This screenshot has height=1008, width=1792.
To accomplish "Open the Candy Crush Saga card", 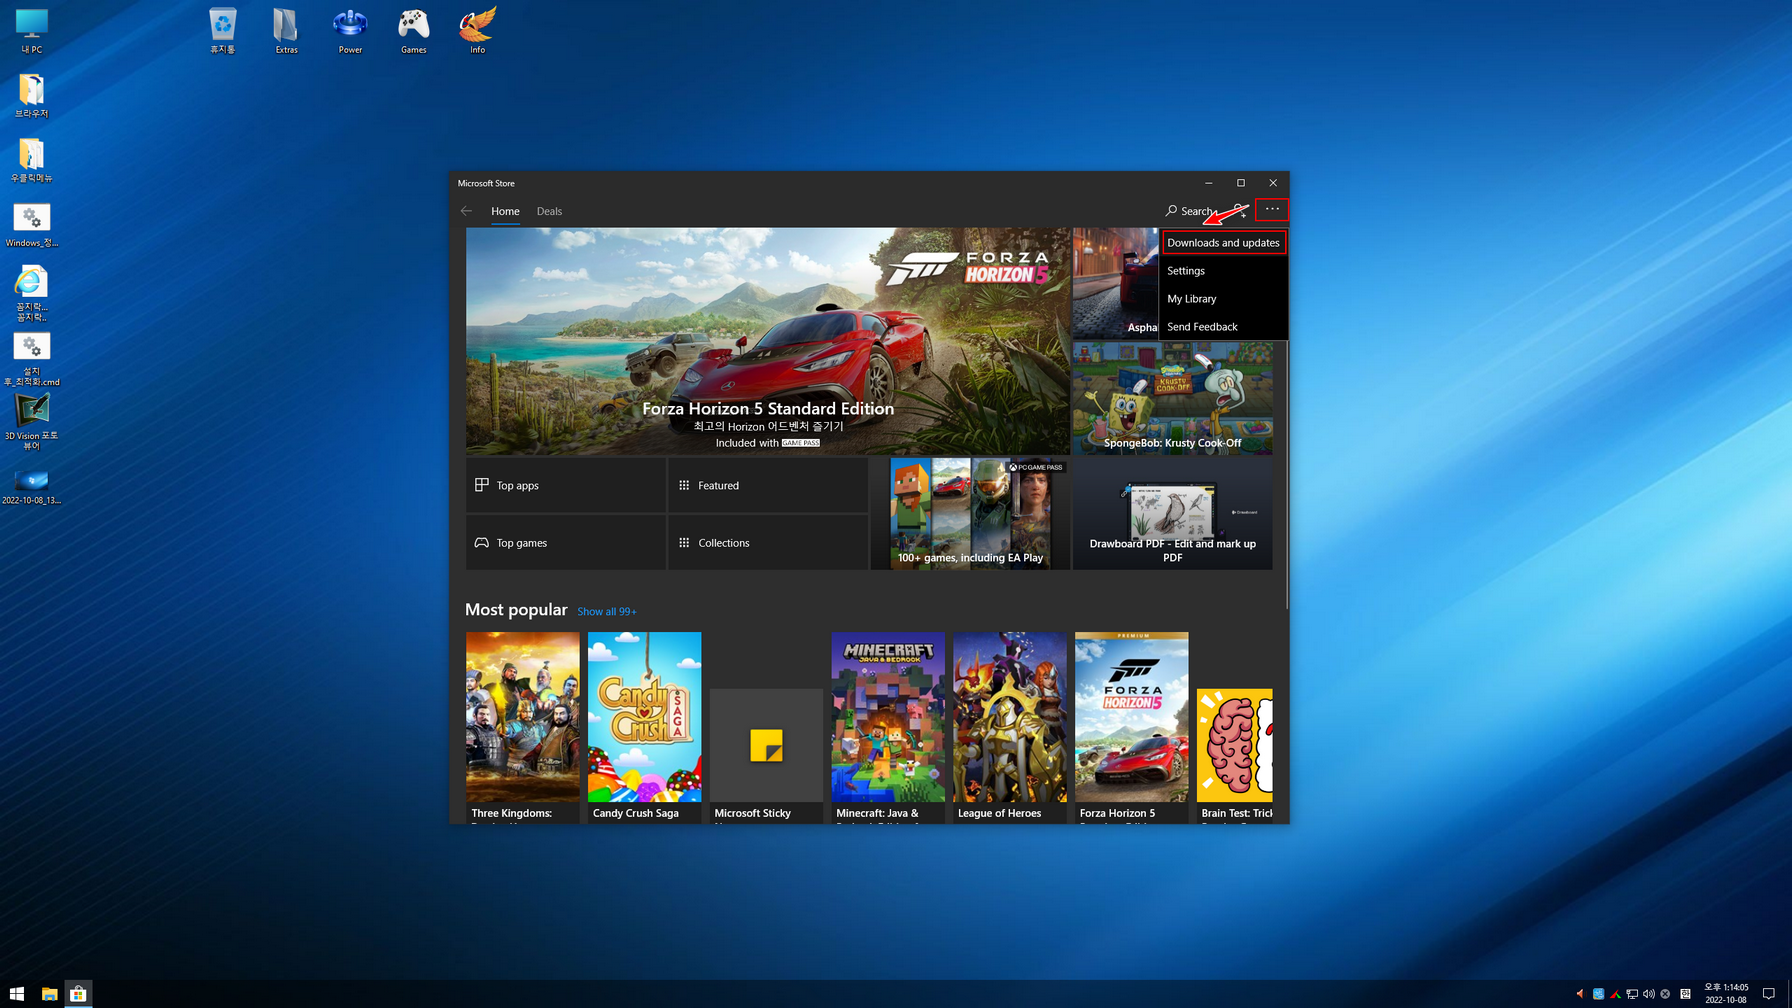I will pyautogui.click(x=644, y=727).
